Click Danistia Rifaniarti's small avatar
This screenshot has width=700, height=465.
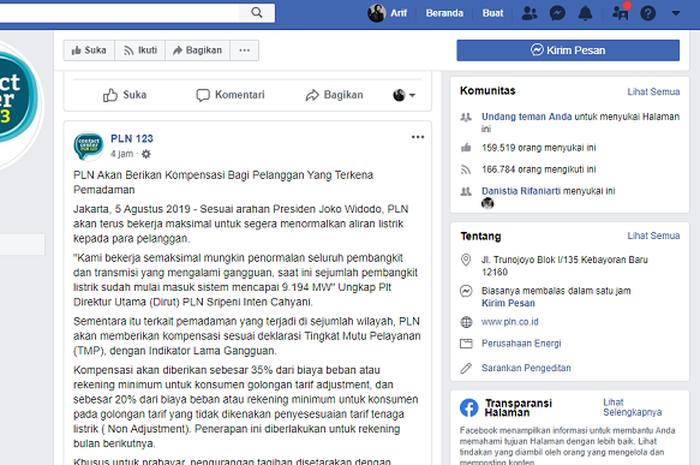click(488, 203)
